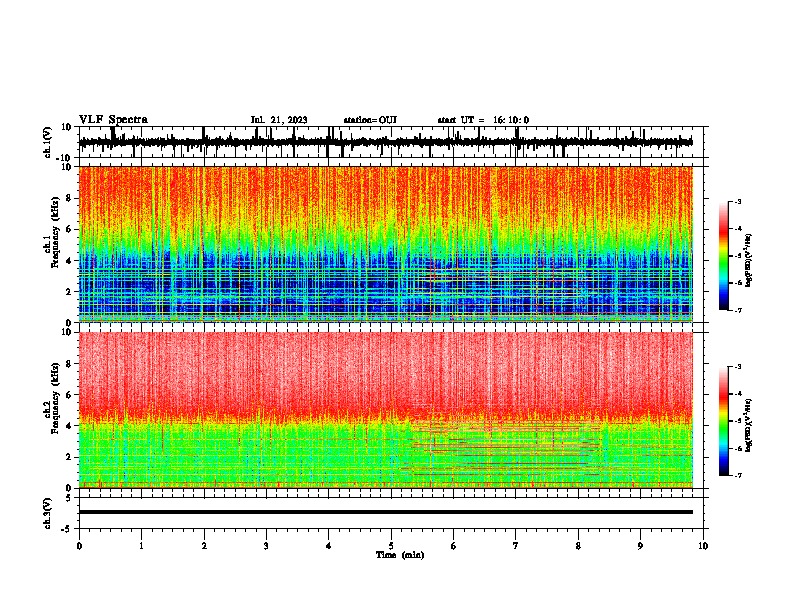The image size is (792, 612).
Task: Click time axis tick label "0"
Action: [x=79, y=546]
